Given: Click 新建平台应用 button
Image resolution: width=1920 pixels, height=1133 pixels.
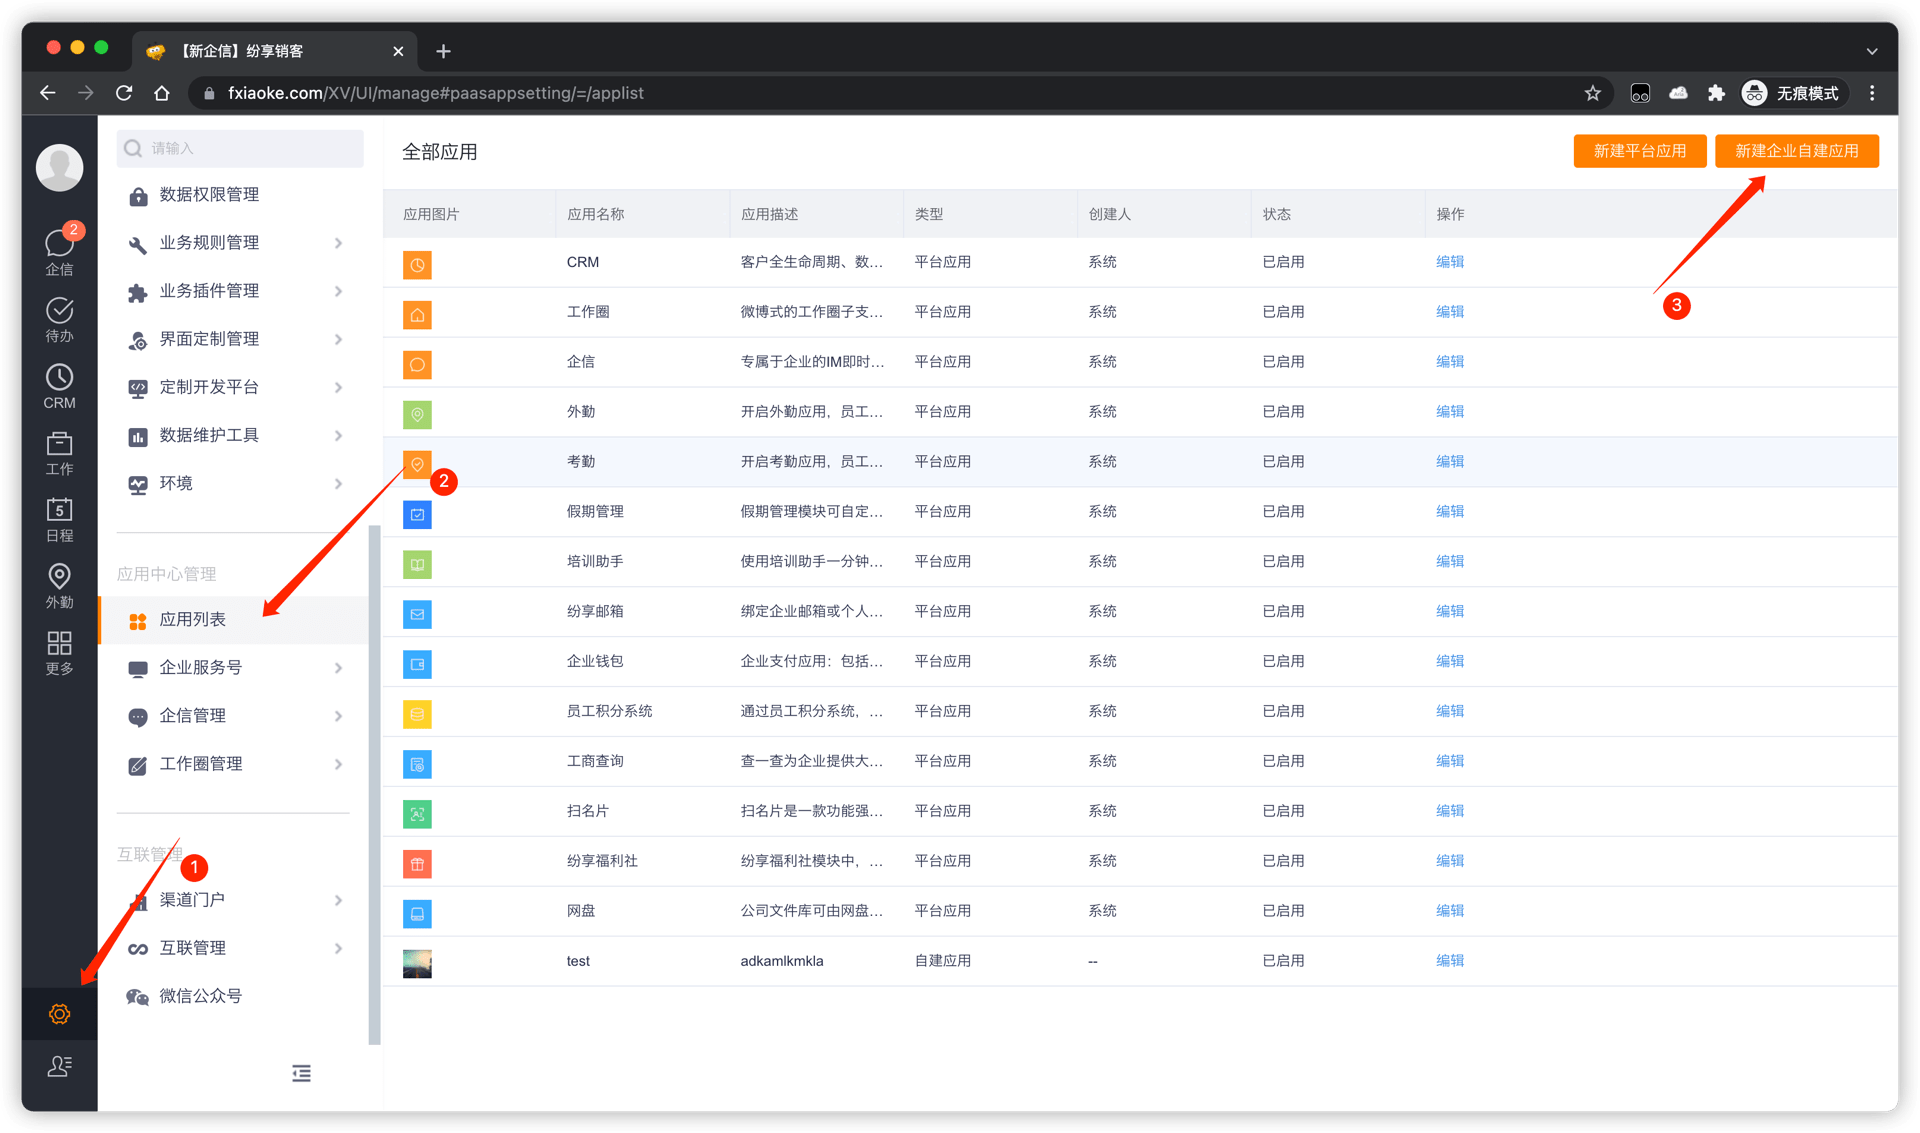Looking at the screenshot, I should [x=1639, y=151].
